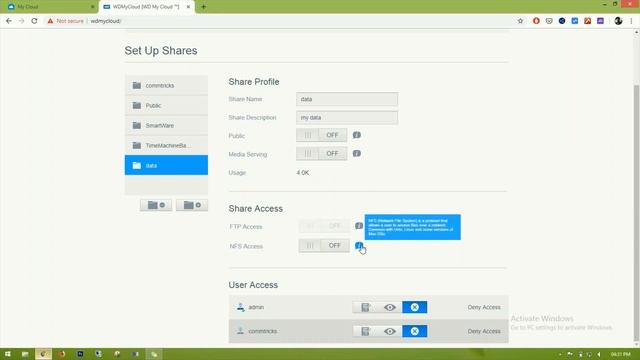640x360 pixels.
Task: Reload the current page
Action: click(x=34, y=21)
